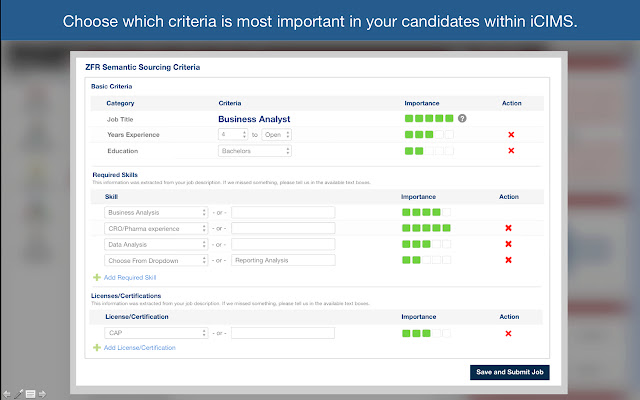Click the 'Business Analyst' job title text
Viewport: 640px width, 400px height.
(254, 119)
